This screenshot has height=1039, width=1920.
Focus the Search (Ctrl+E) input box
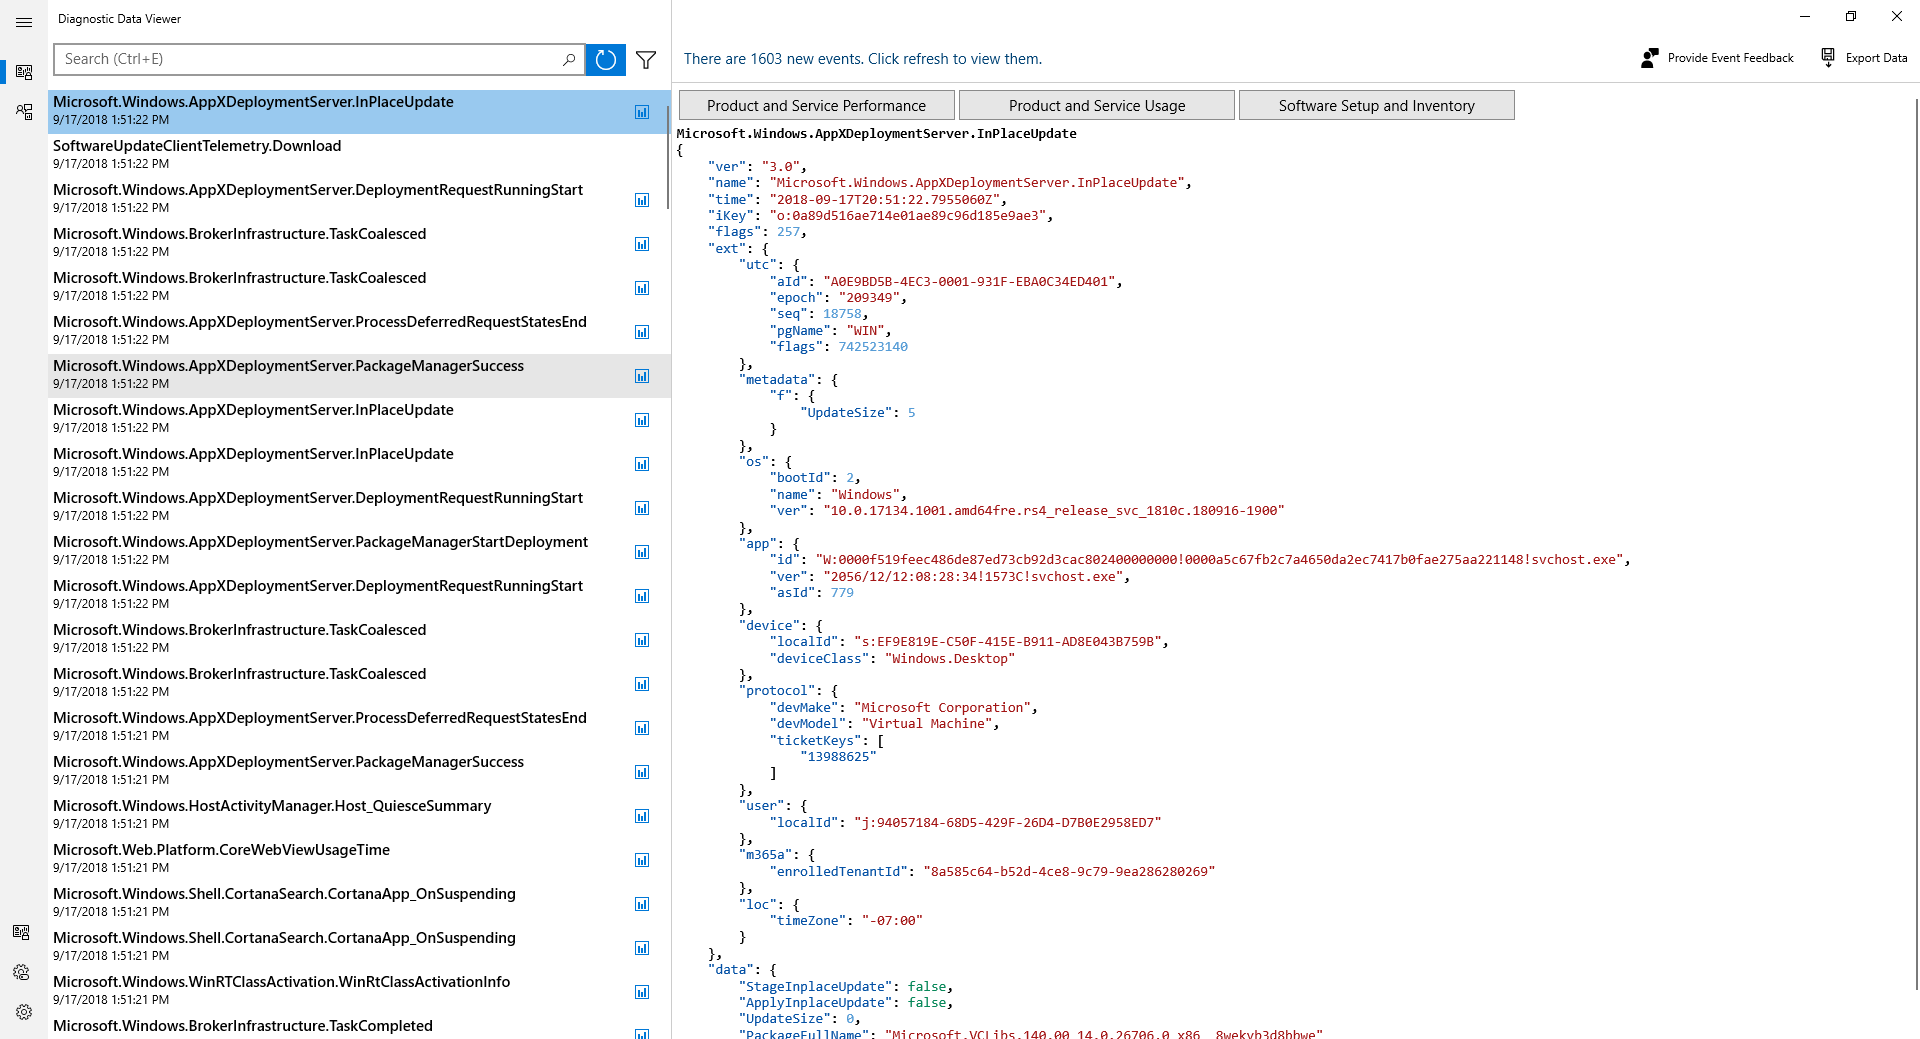[x=308, y=59]
